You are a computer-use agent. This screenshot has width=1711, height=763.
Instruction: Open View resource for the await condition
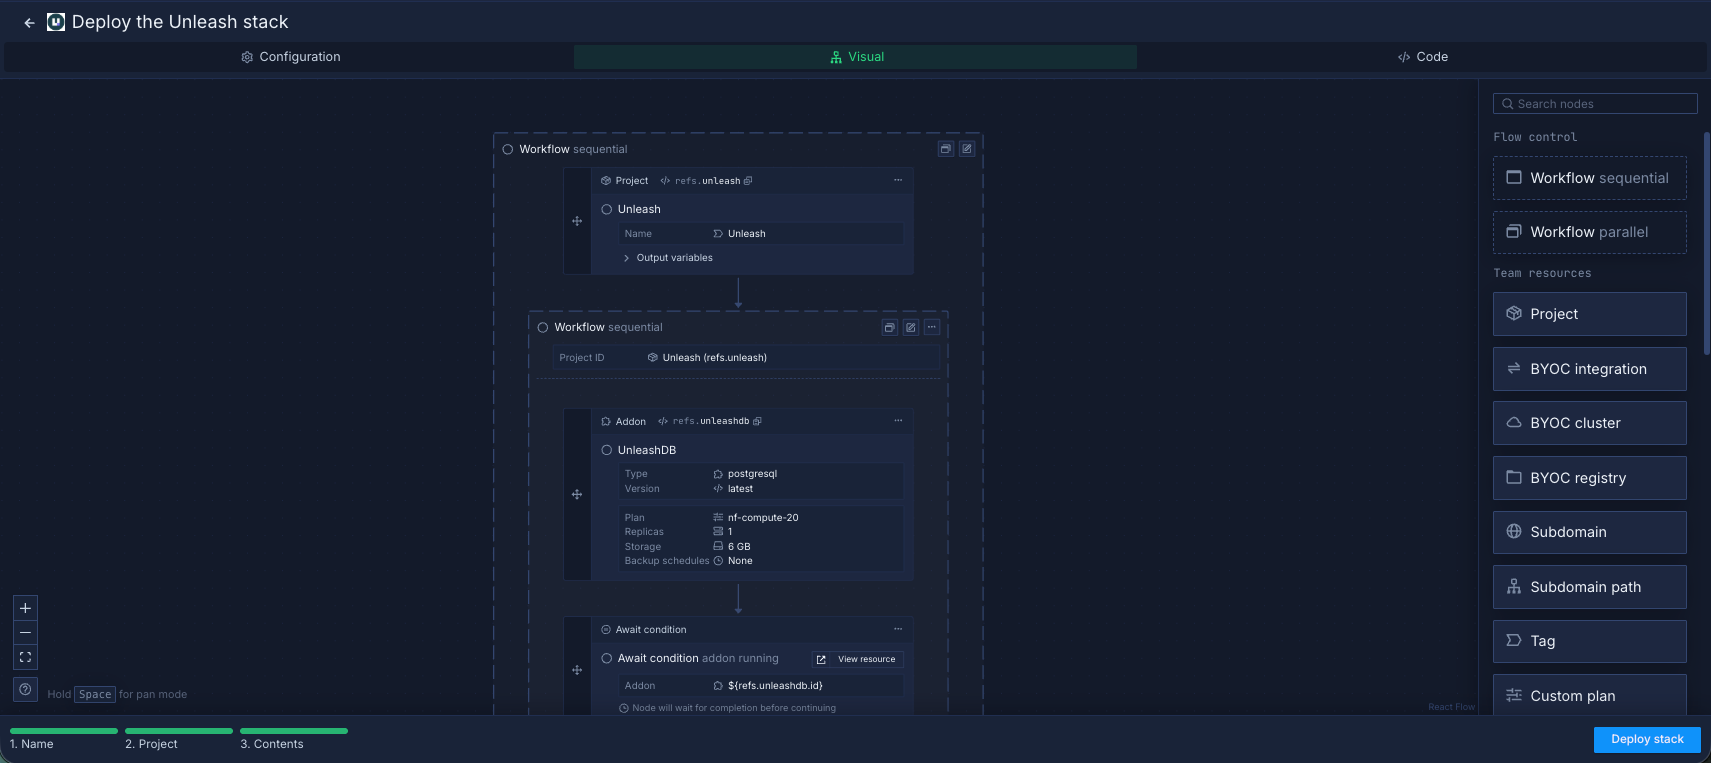tap(857, 659)
